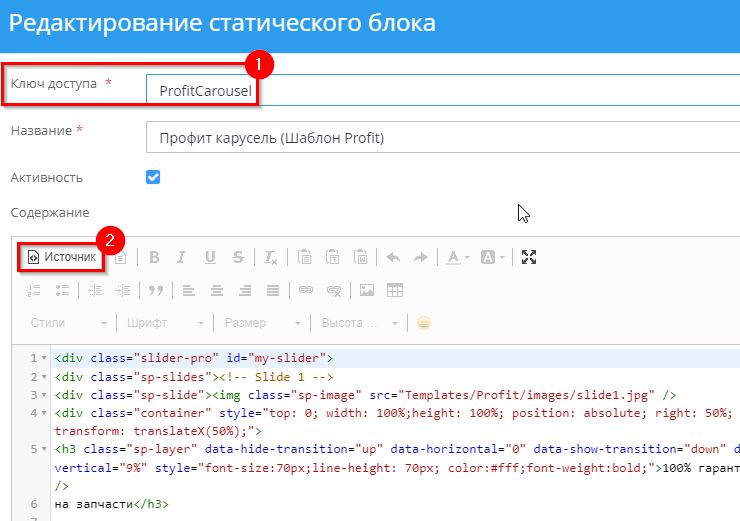Toggle bold formatting in editor toolbar

coord(154,257)
